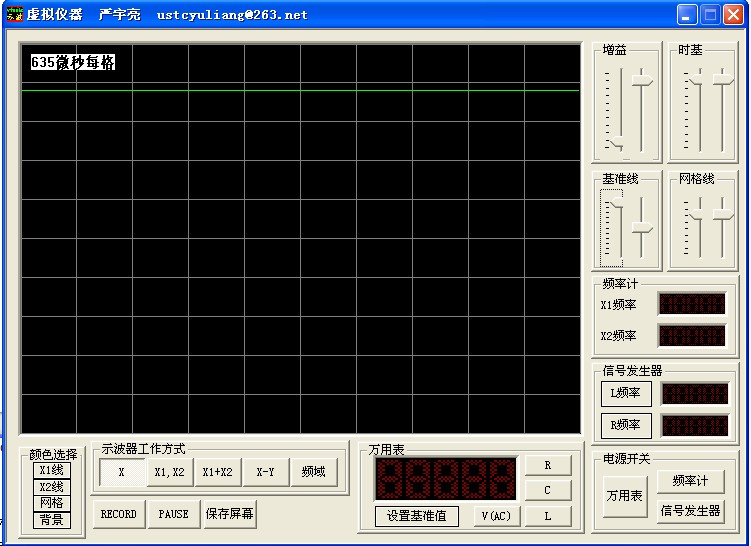
Task: Toggle the 万用表 power switch
Action: click(624, 496)
